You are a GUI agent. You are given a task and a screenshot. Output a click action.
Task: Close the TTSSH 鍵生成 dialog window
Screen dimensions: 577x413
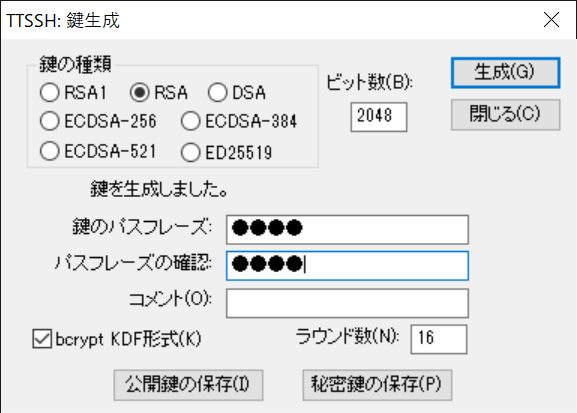pyautogui.click(x=551, y=20)
